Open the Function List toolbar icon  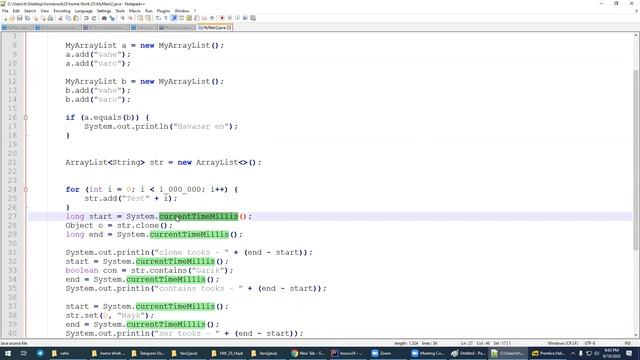pyautogui.click(x=196, y=18)
